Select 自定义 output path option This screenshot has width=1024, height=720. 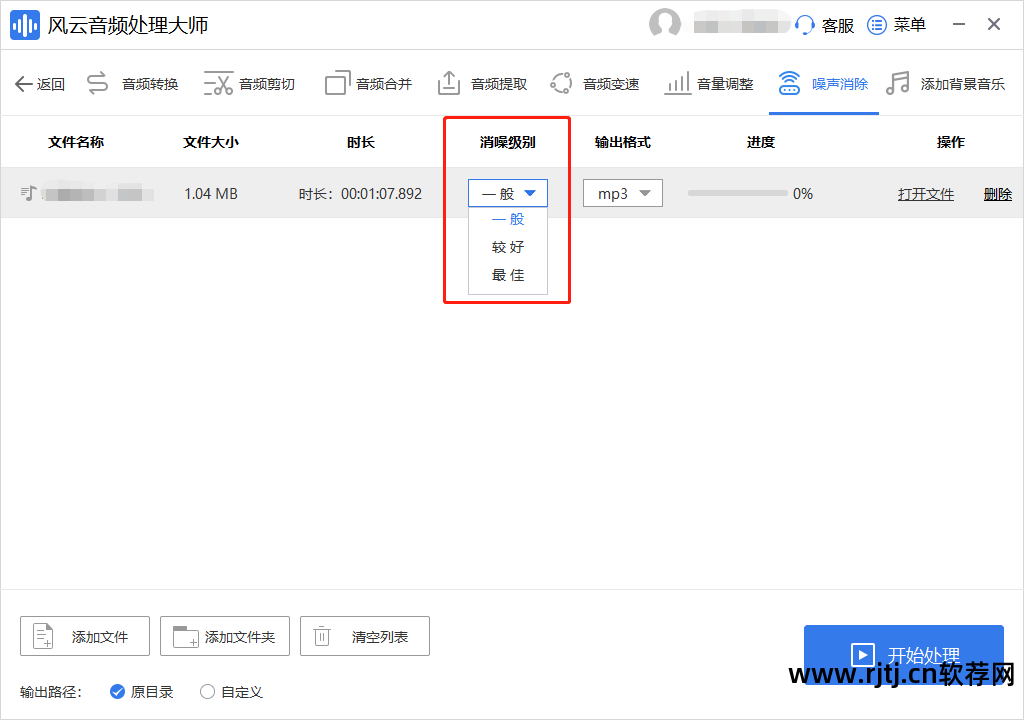231,692
